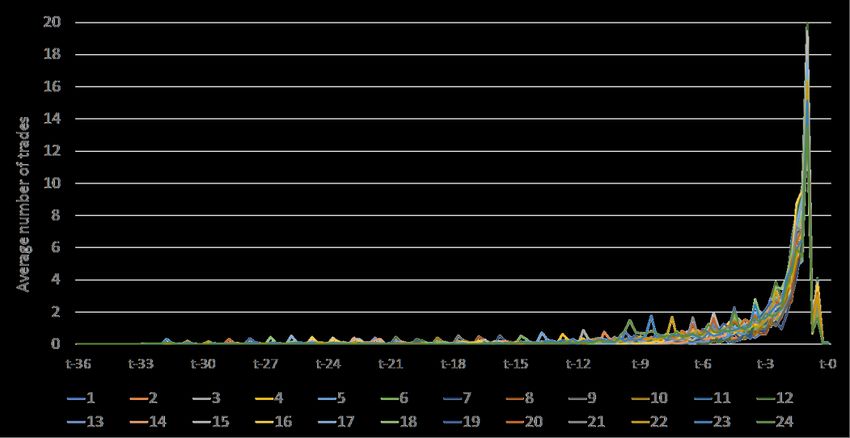Click legend entry for series 12
The height and width of the screenshot is (438, 850).
[x=776, y=398]
